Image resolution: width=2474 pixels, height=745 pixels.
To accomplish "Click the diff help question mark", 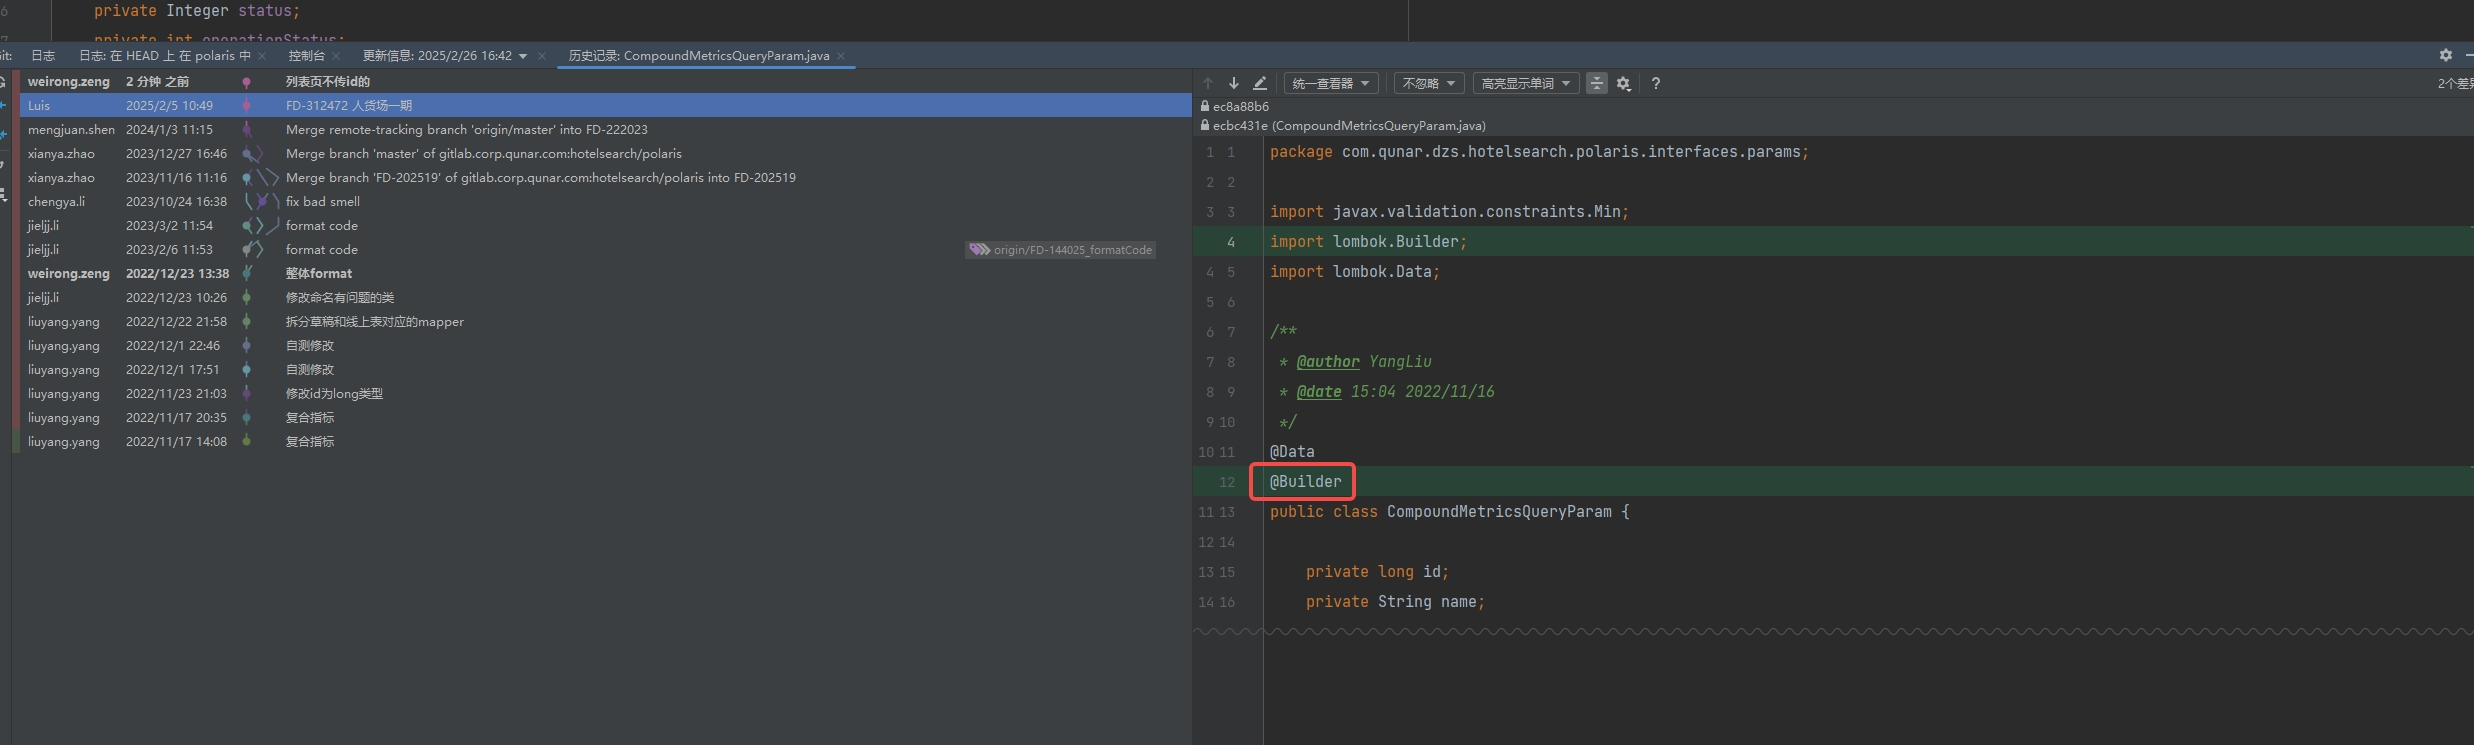I will (1656, 84).
